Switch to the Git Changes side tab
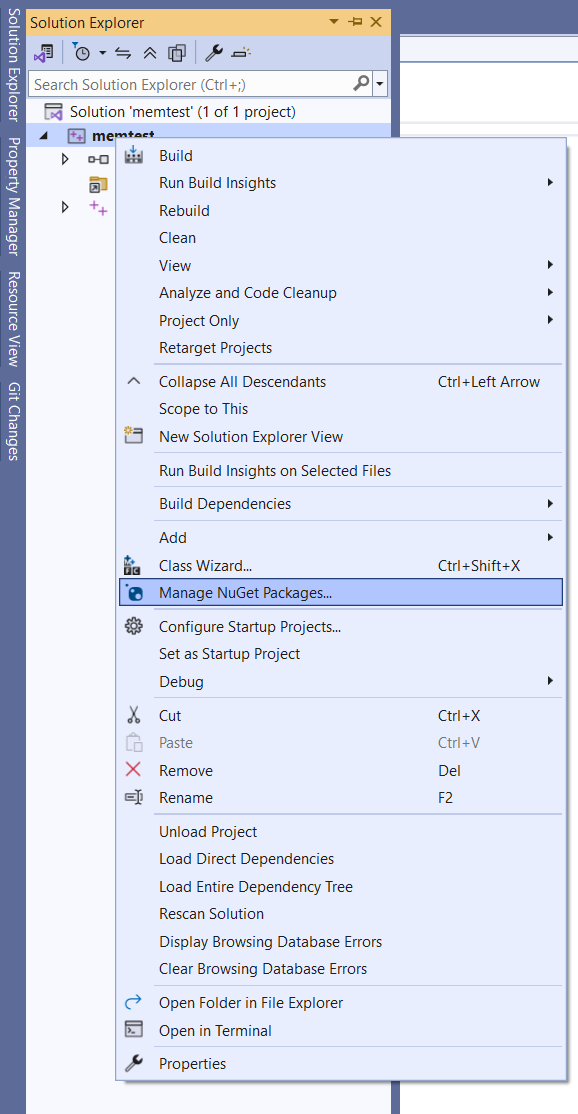 pos(13,421)
